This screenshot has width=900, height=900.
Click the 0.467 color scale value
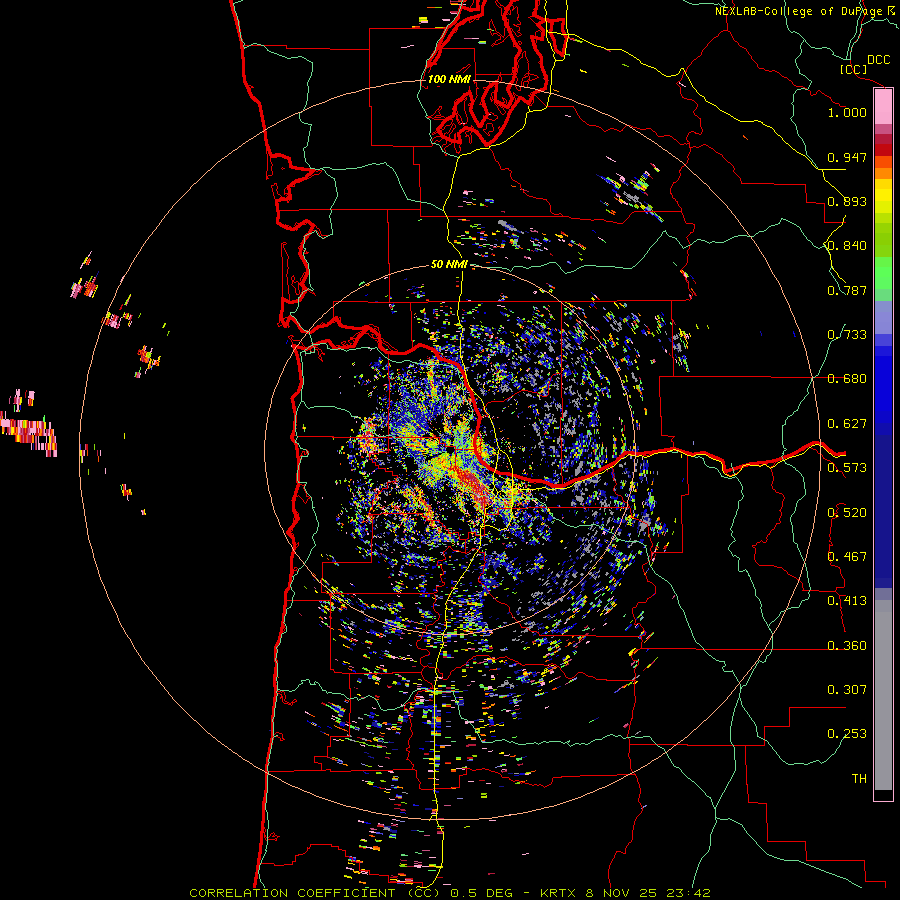pos(847,557)
